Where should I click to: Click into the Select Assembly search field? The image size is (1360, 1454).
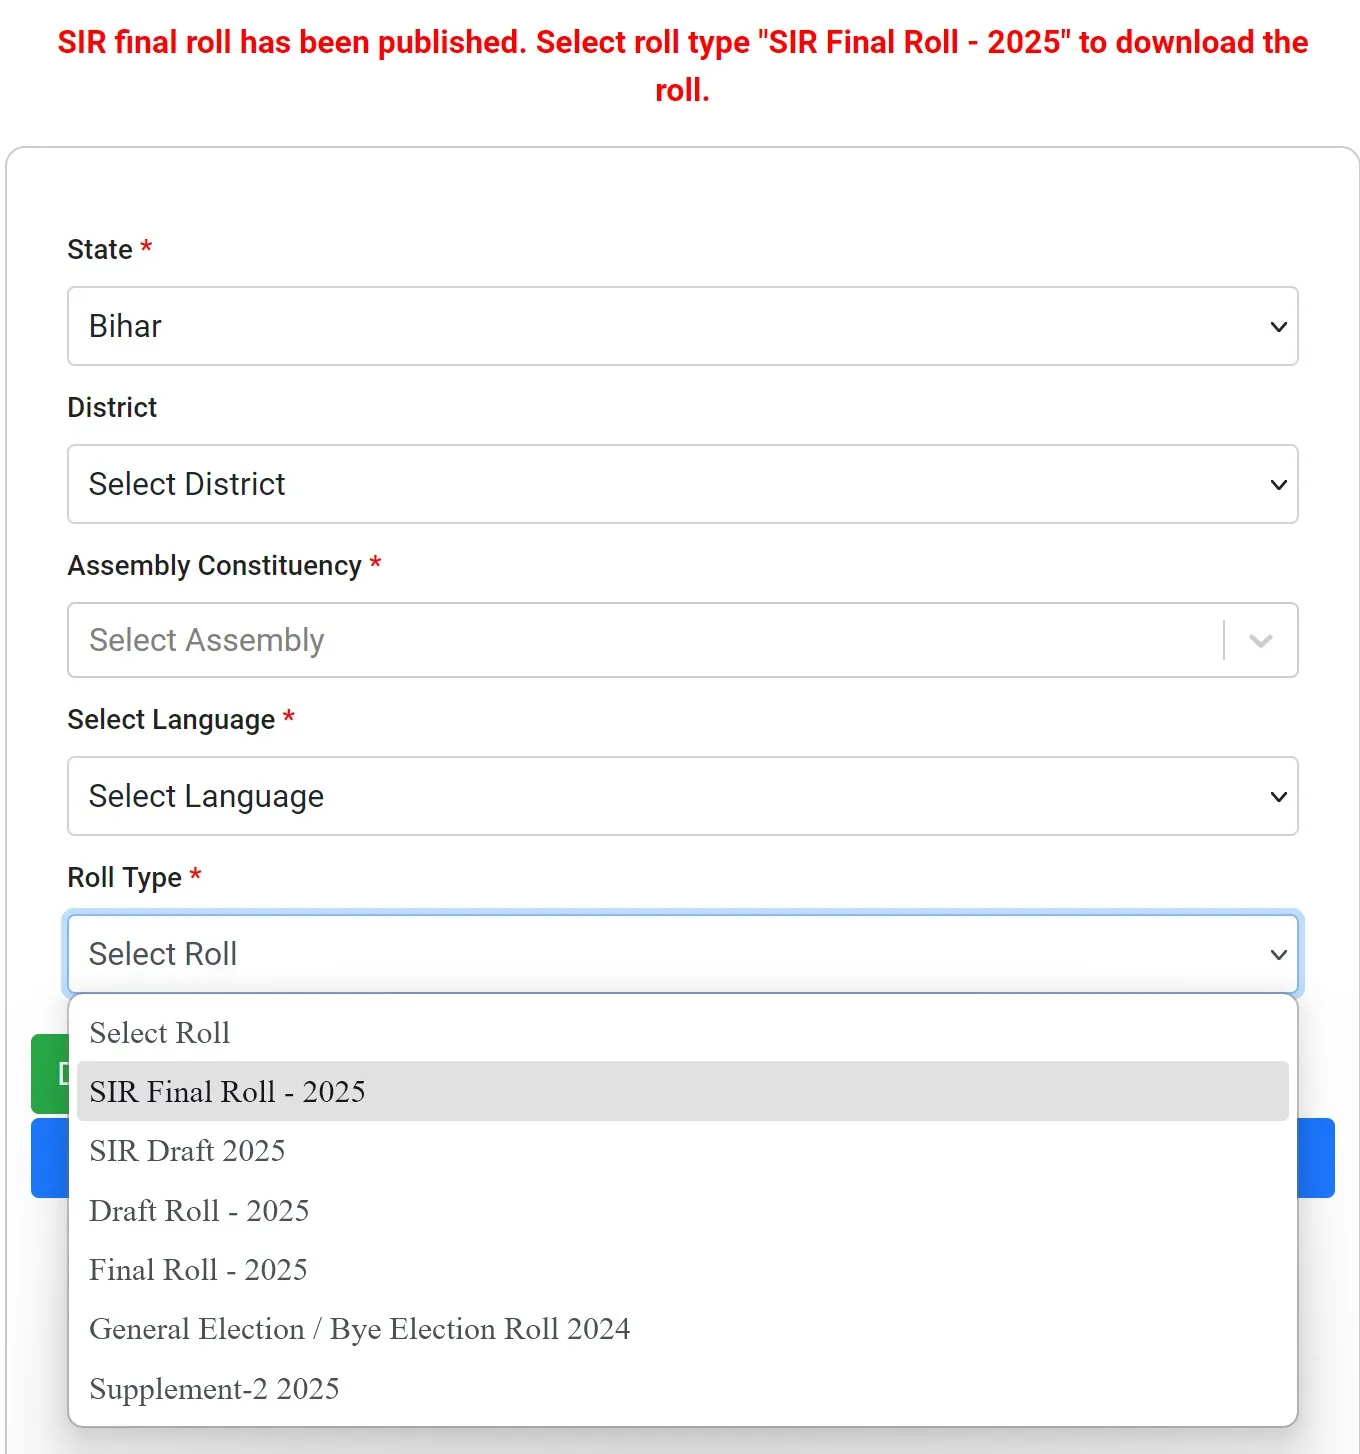pos(640,640)
